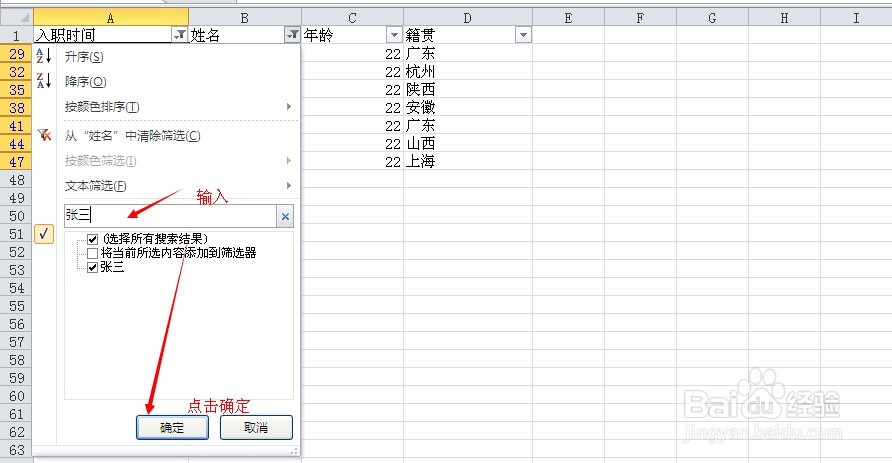Select column D header

coord(468,18)
